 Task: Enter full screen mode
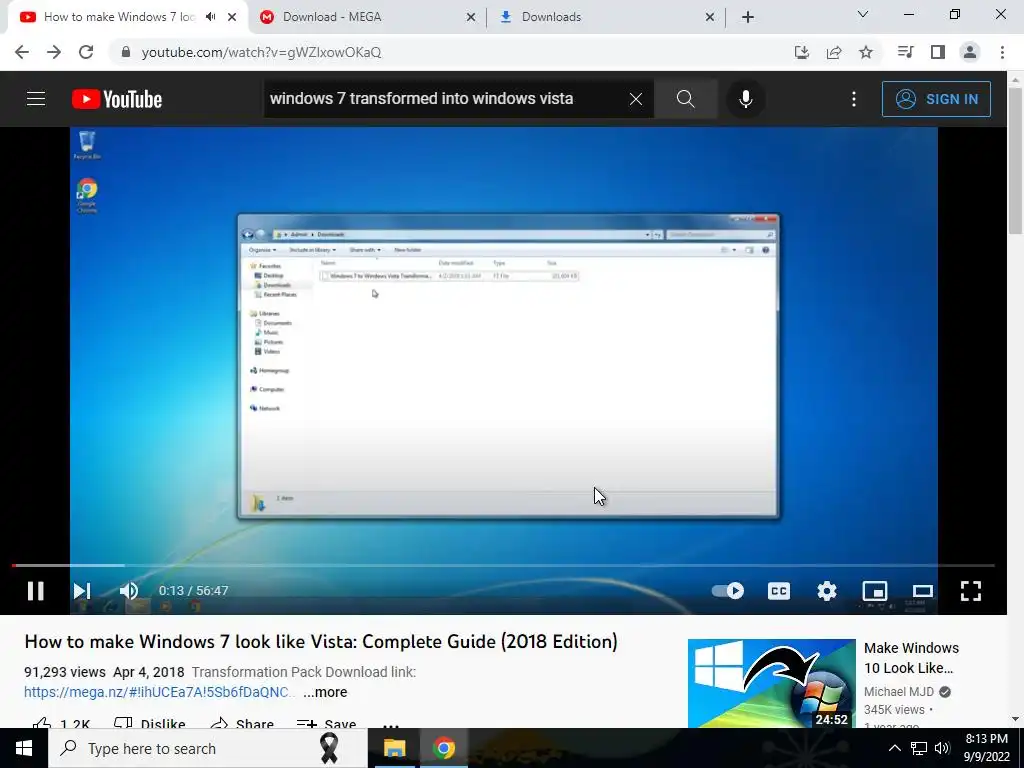[x=971, y=591]
